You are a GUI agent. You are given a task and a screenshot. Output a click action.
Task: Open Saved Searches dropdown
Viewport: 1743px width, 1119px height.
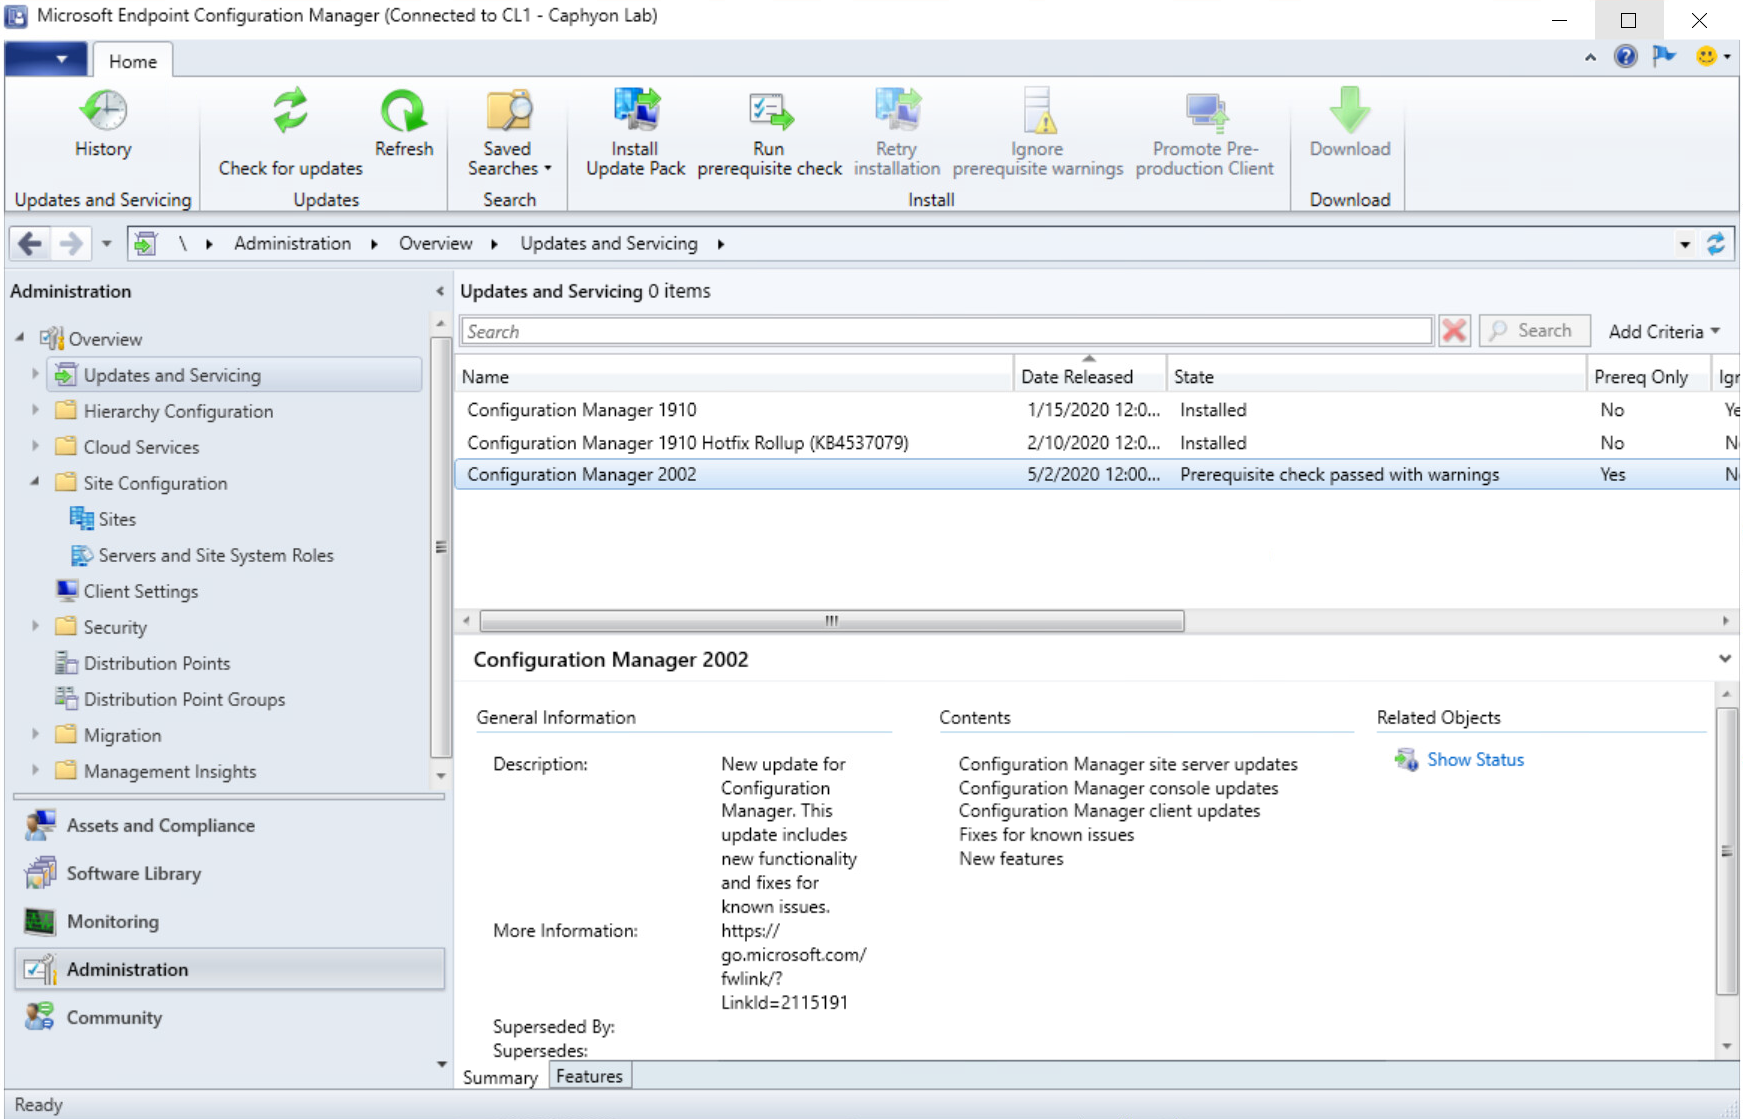tap(509, 134)
